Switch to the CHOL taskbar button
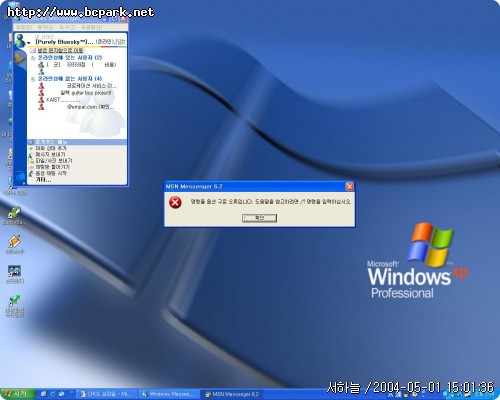Image resolution: width=500 pixels, height=400 pixels. [x=106, y=394]
